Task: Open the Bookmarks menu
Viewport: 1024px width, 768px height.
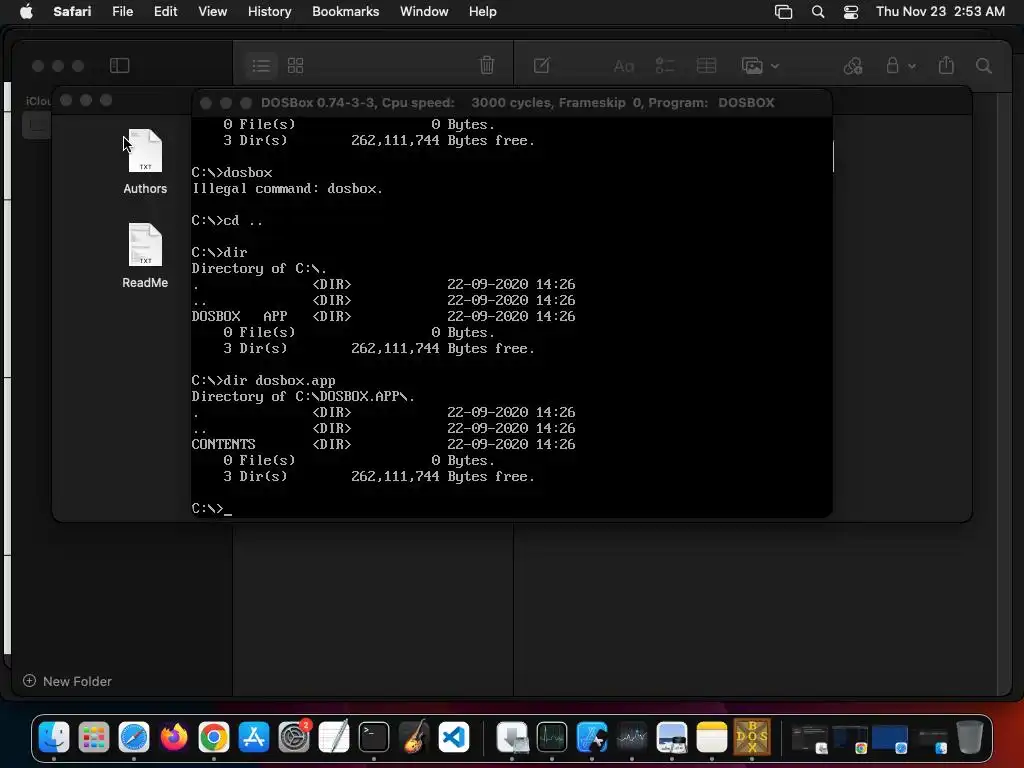Action: coord(345,11)
